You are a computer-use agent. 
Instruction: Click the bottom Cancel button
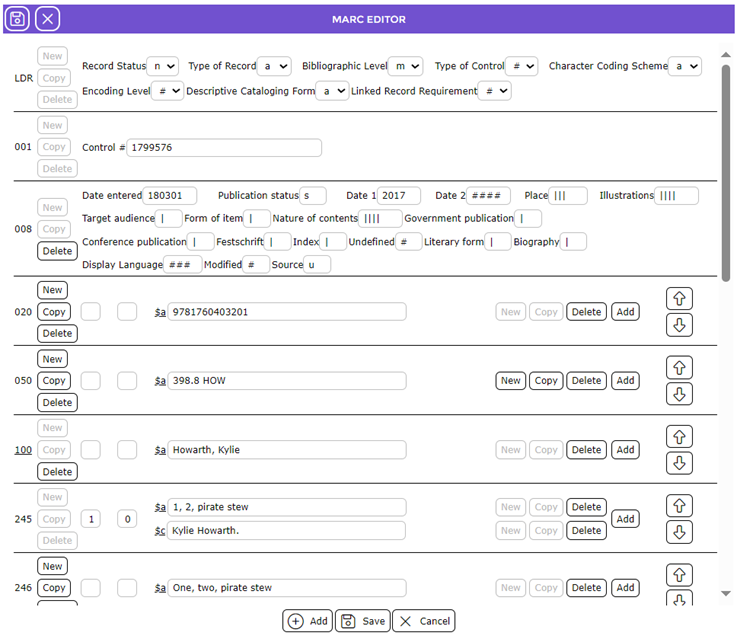point(424,621)
